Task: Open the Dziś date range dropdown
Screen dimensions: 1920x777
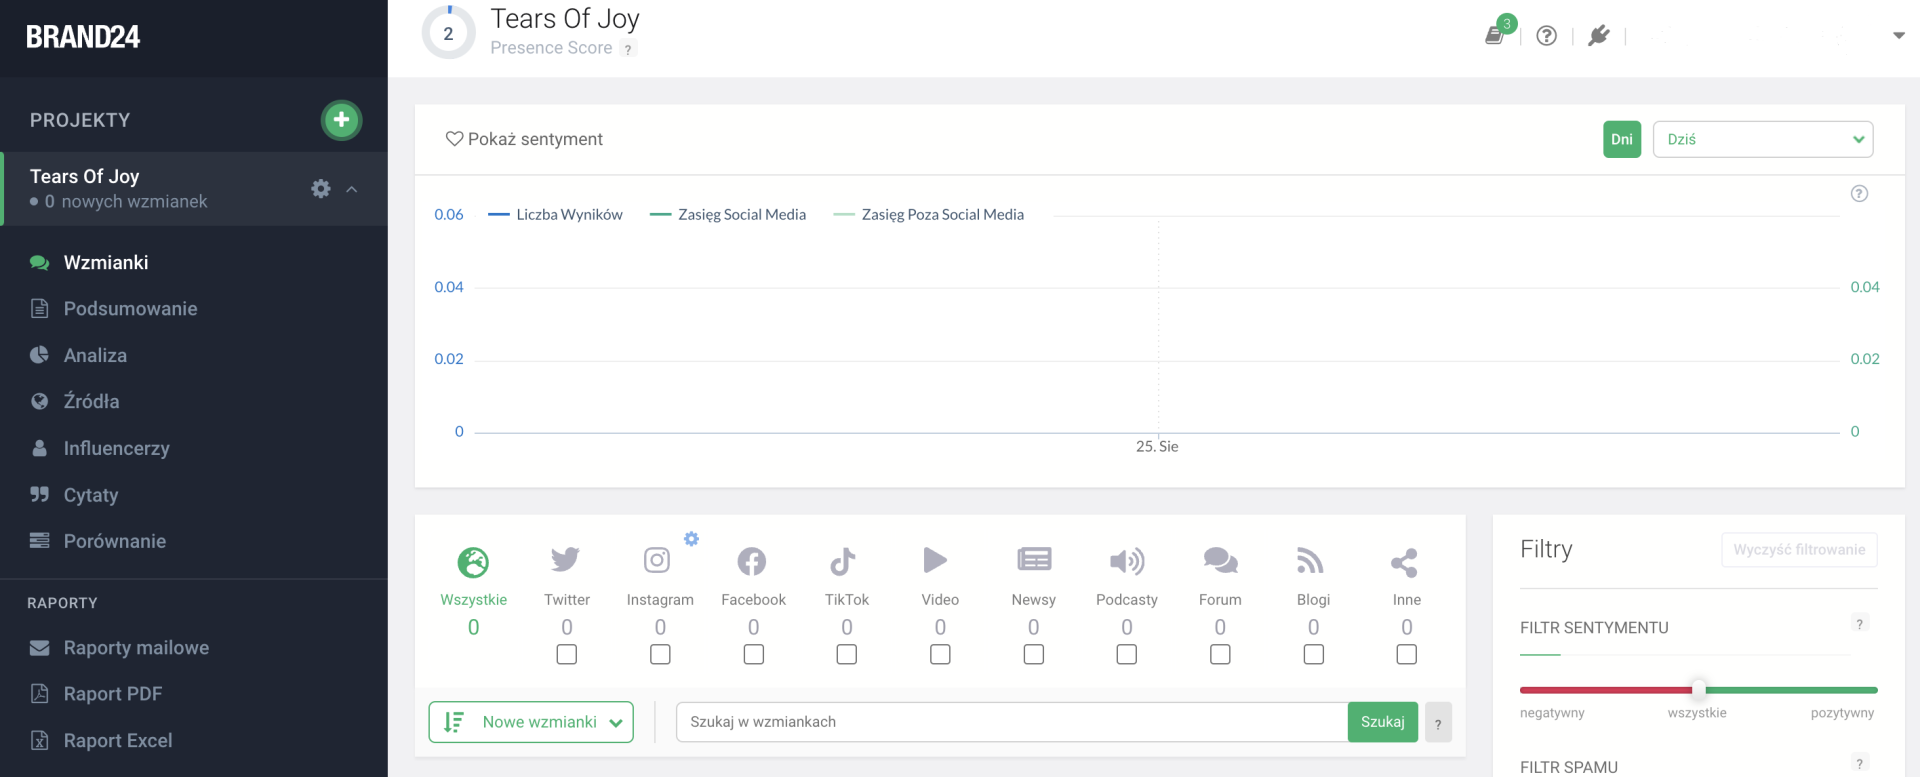Action: point(1762,139)
